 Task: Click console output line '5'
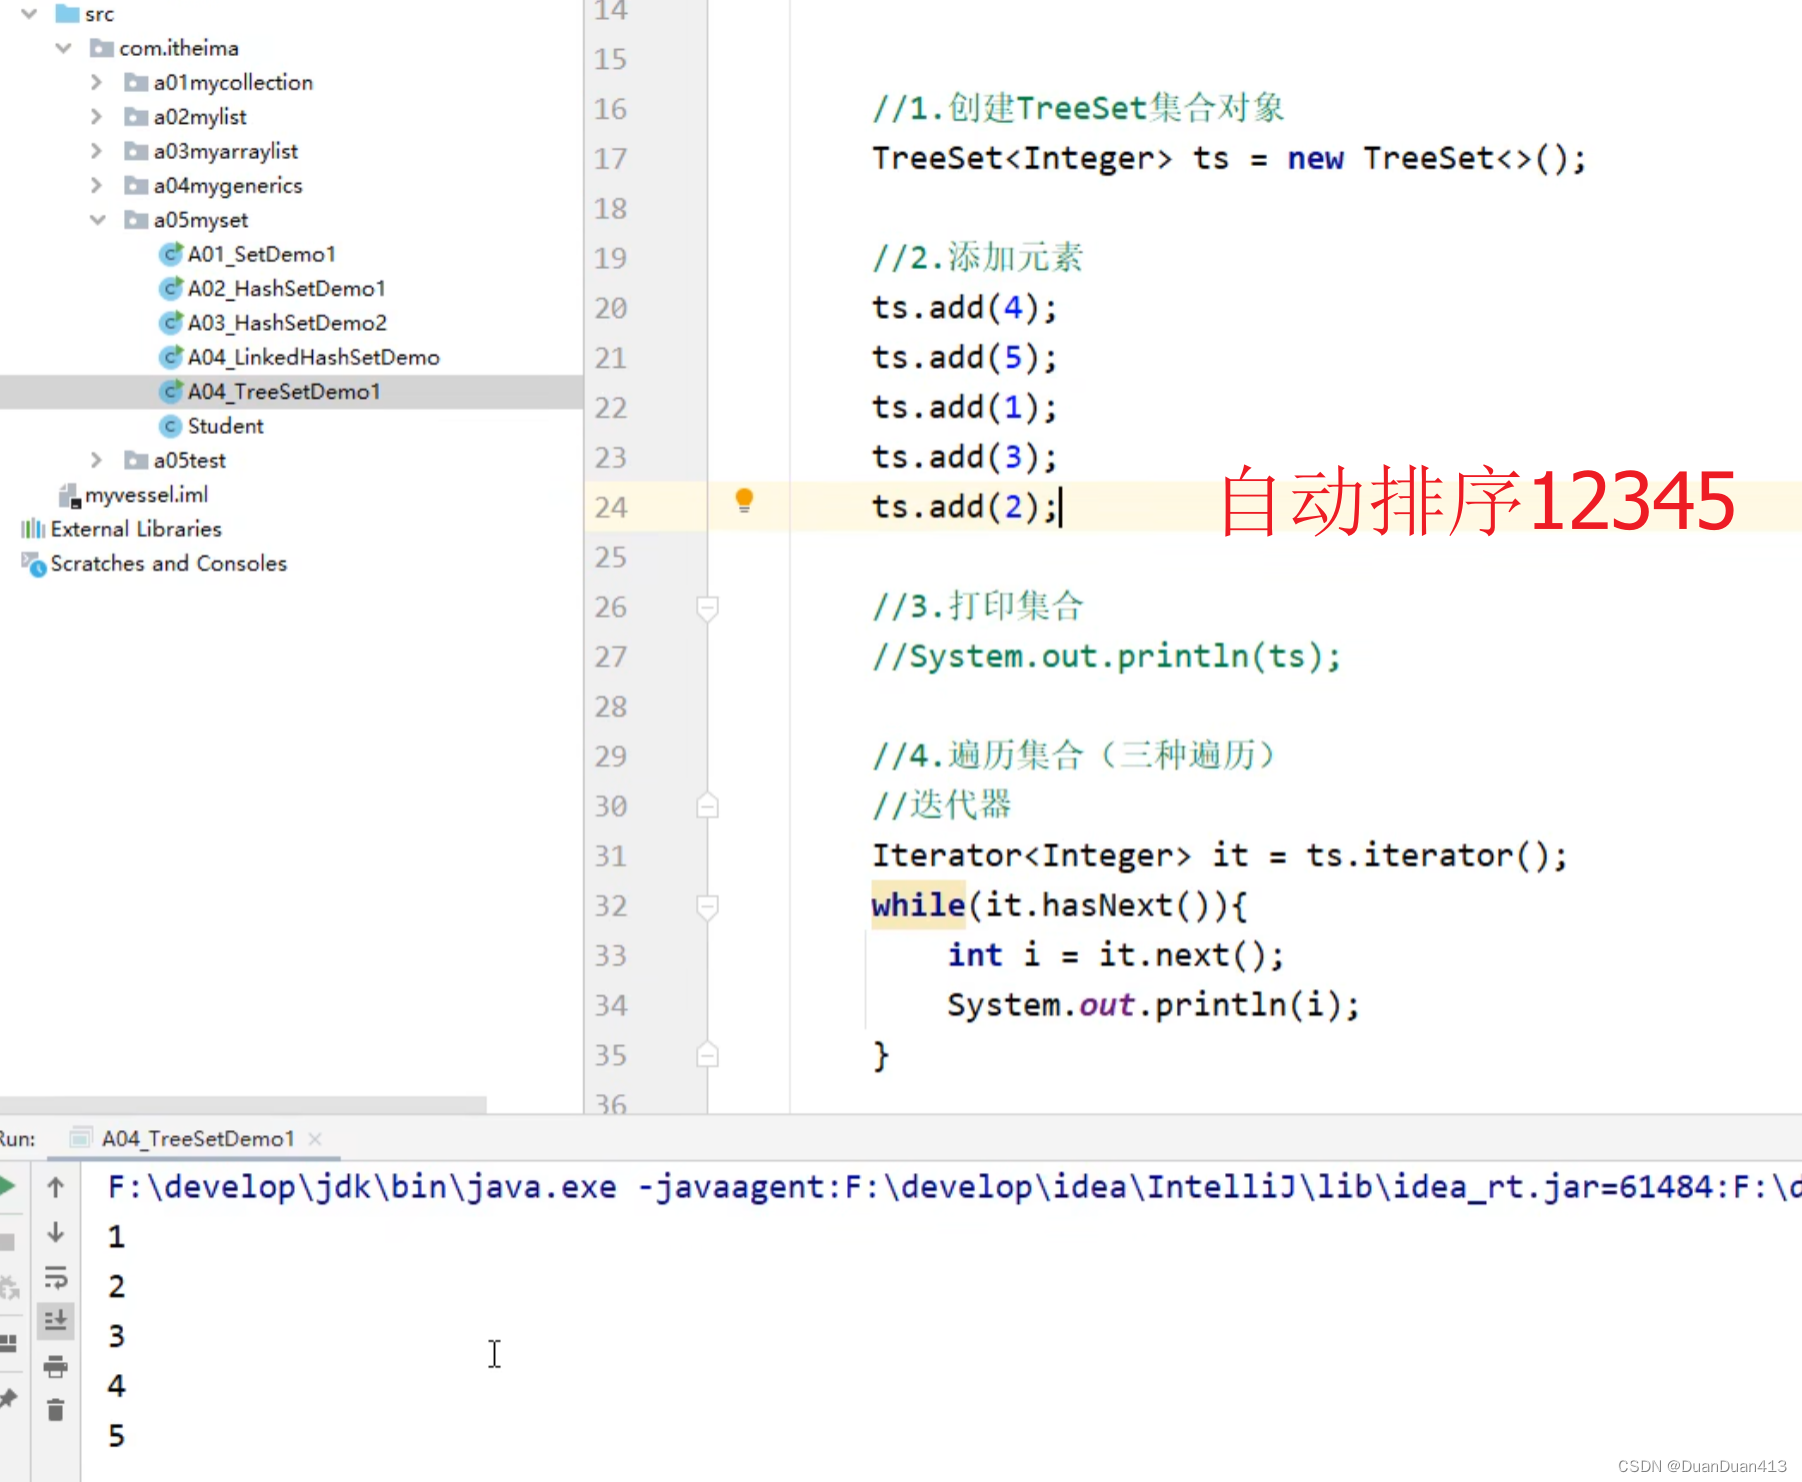(117, 1436)
